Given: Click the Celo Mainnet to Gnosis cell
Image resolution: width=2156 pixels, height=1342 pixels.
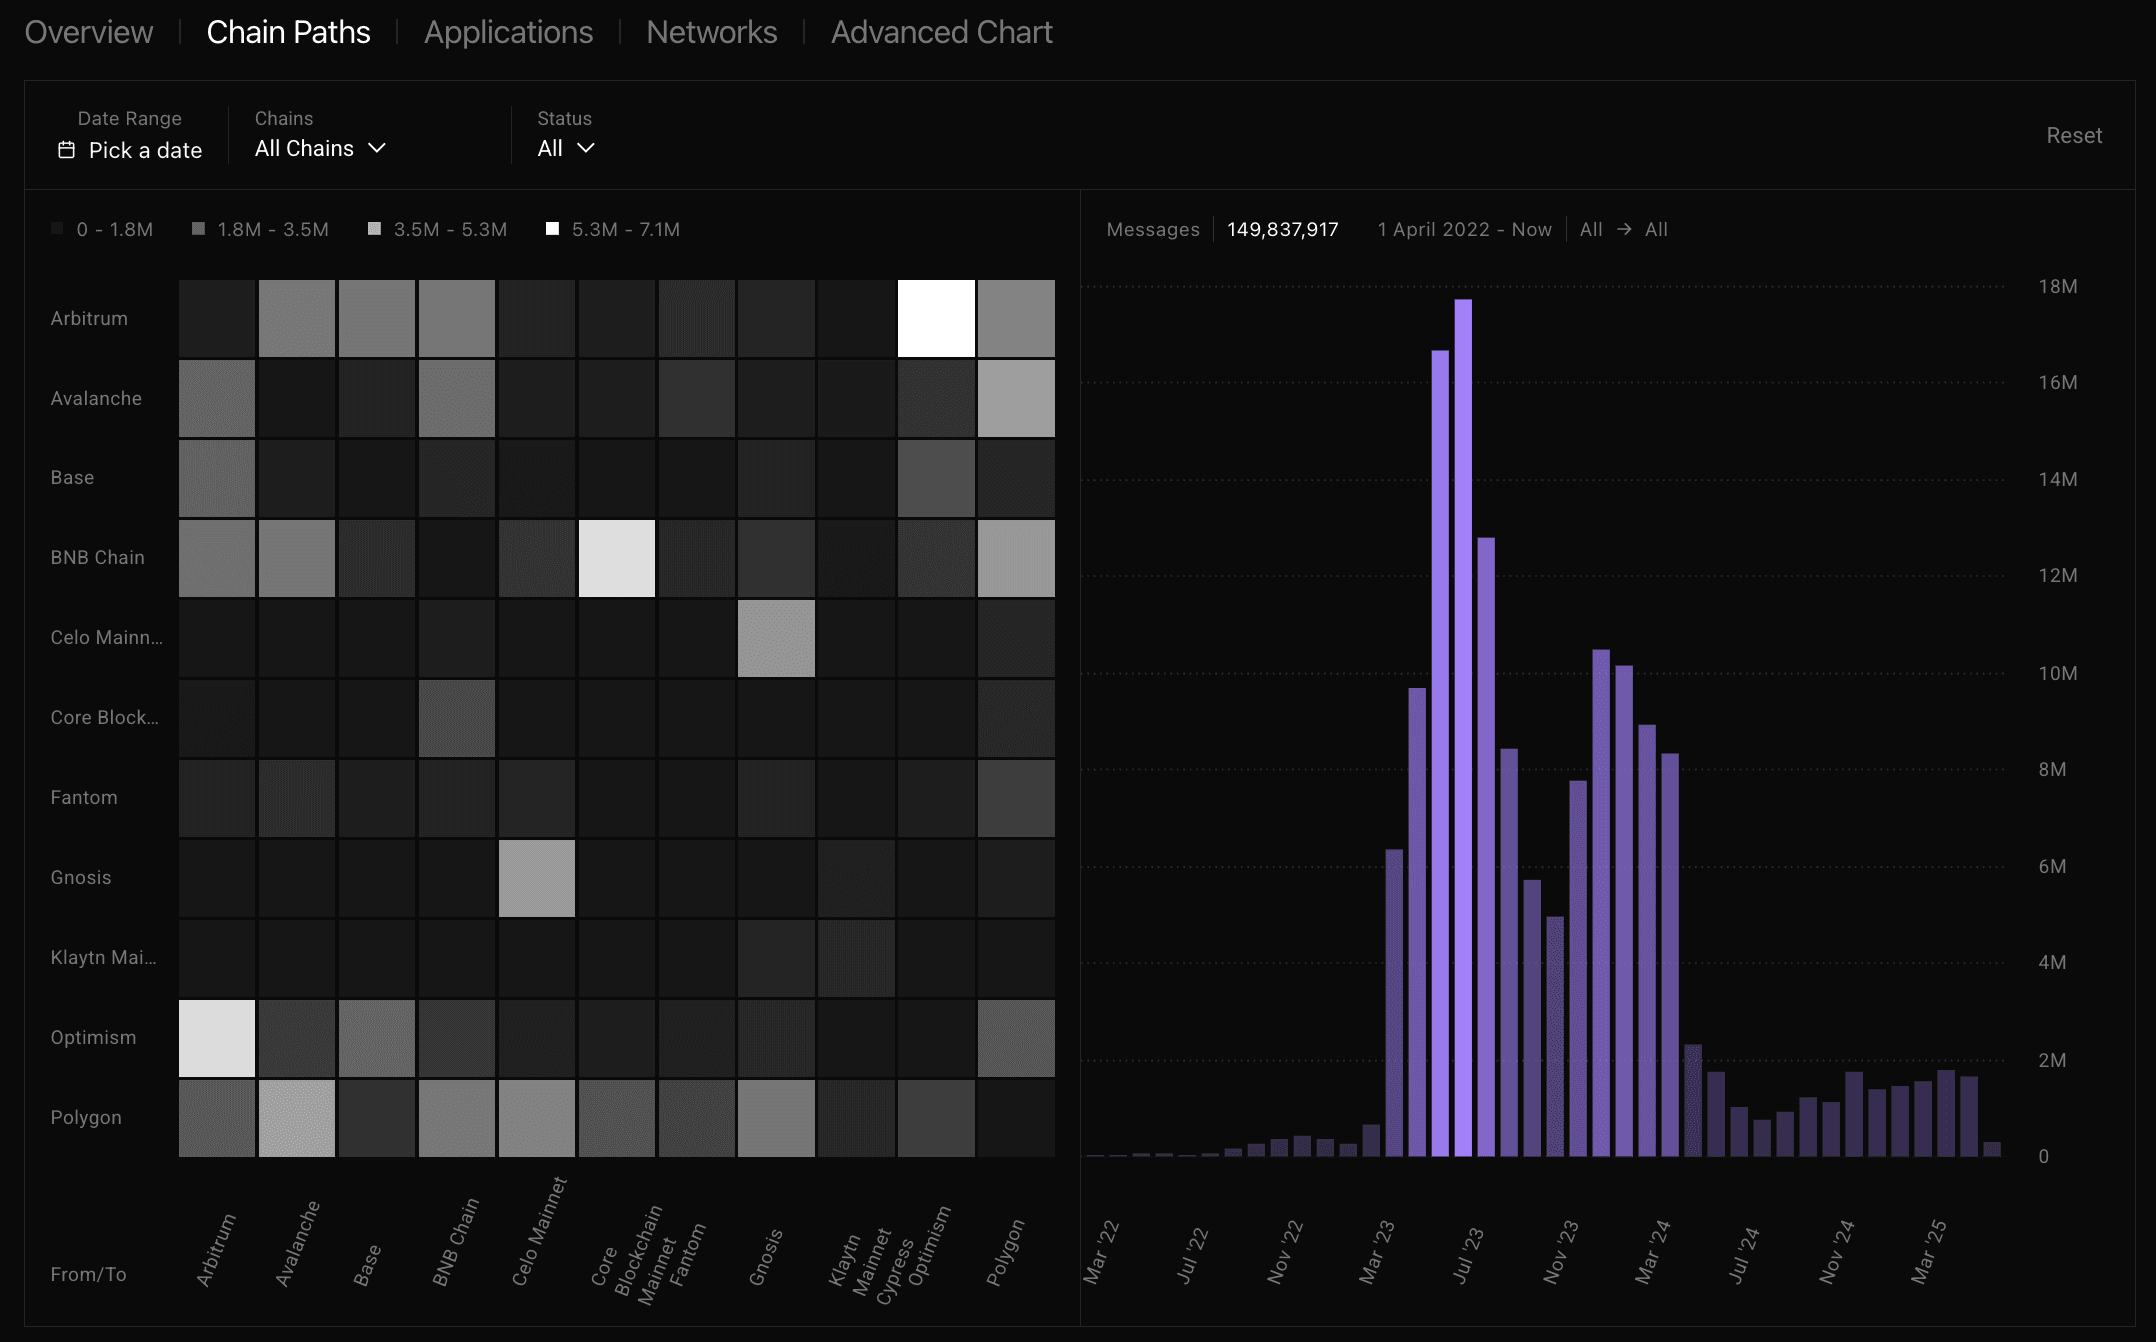Looking at the screenshot, I should (776, 638).
